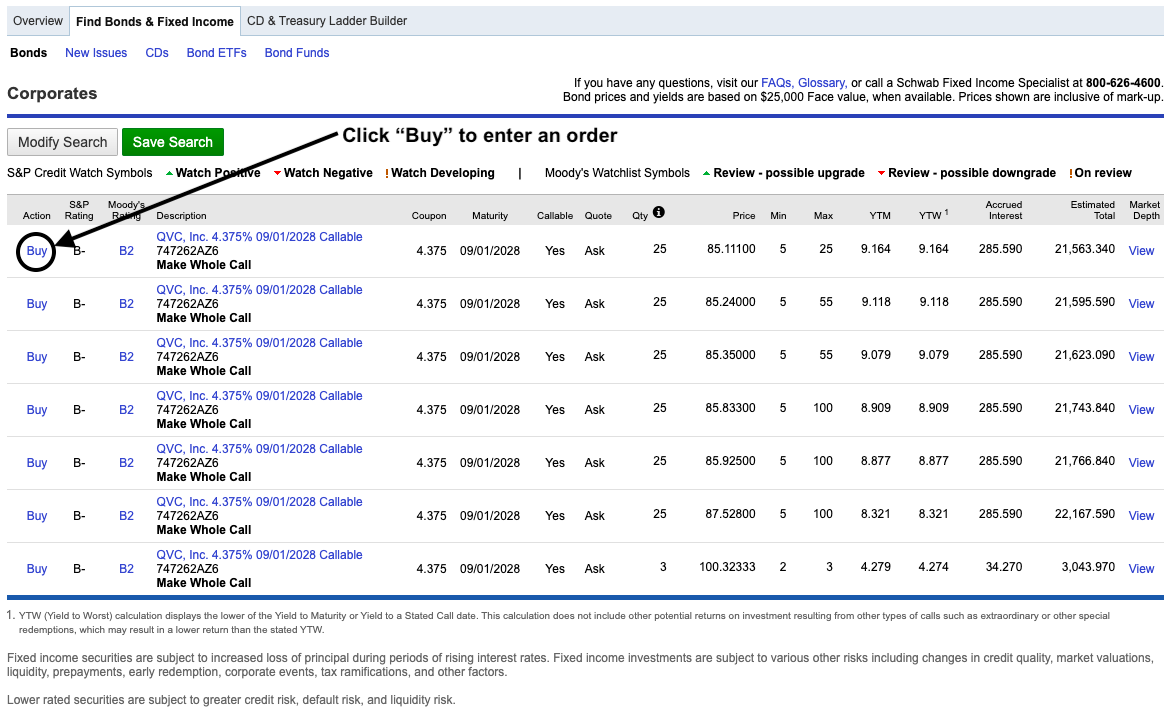Buy the QVC bond priced at 85.24000

coord(36,304)
